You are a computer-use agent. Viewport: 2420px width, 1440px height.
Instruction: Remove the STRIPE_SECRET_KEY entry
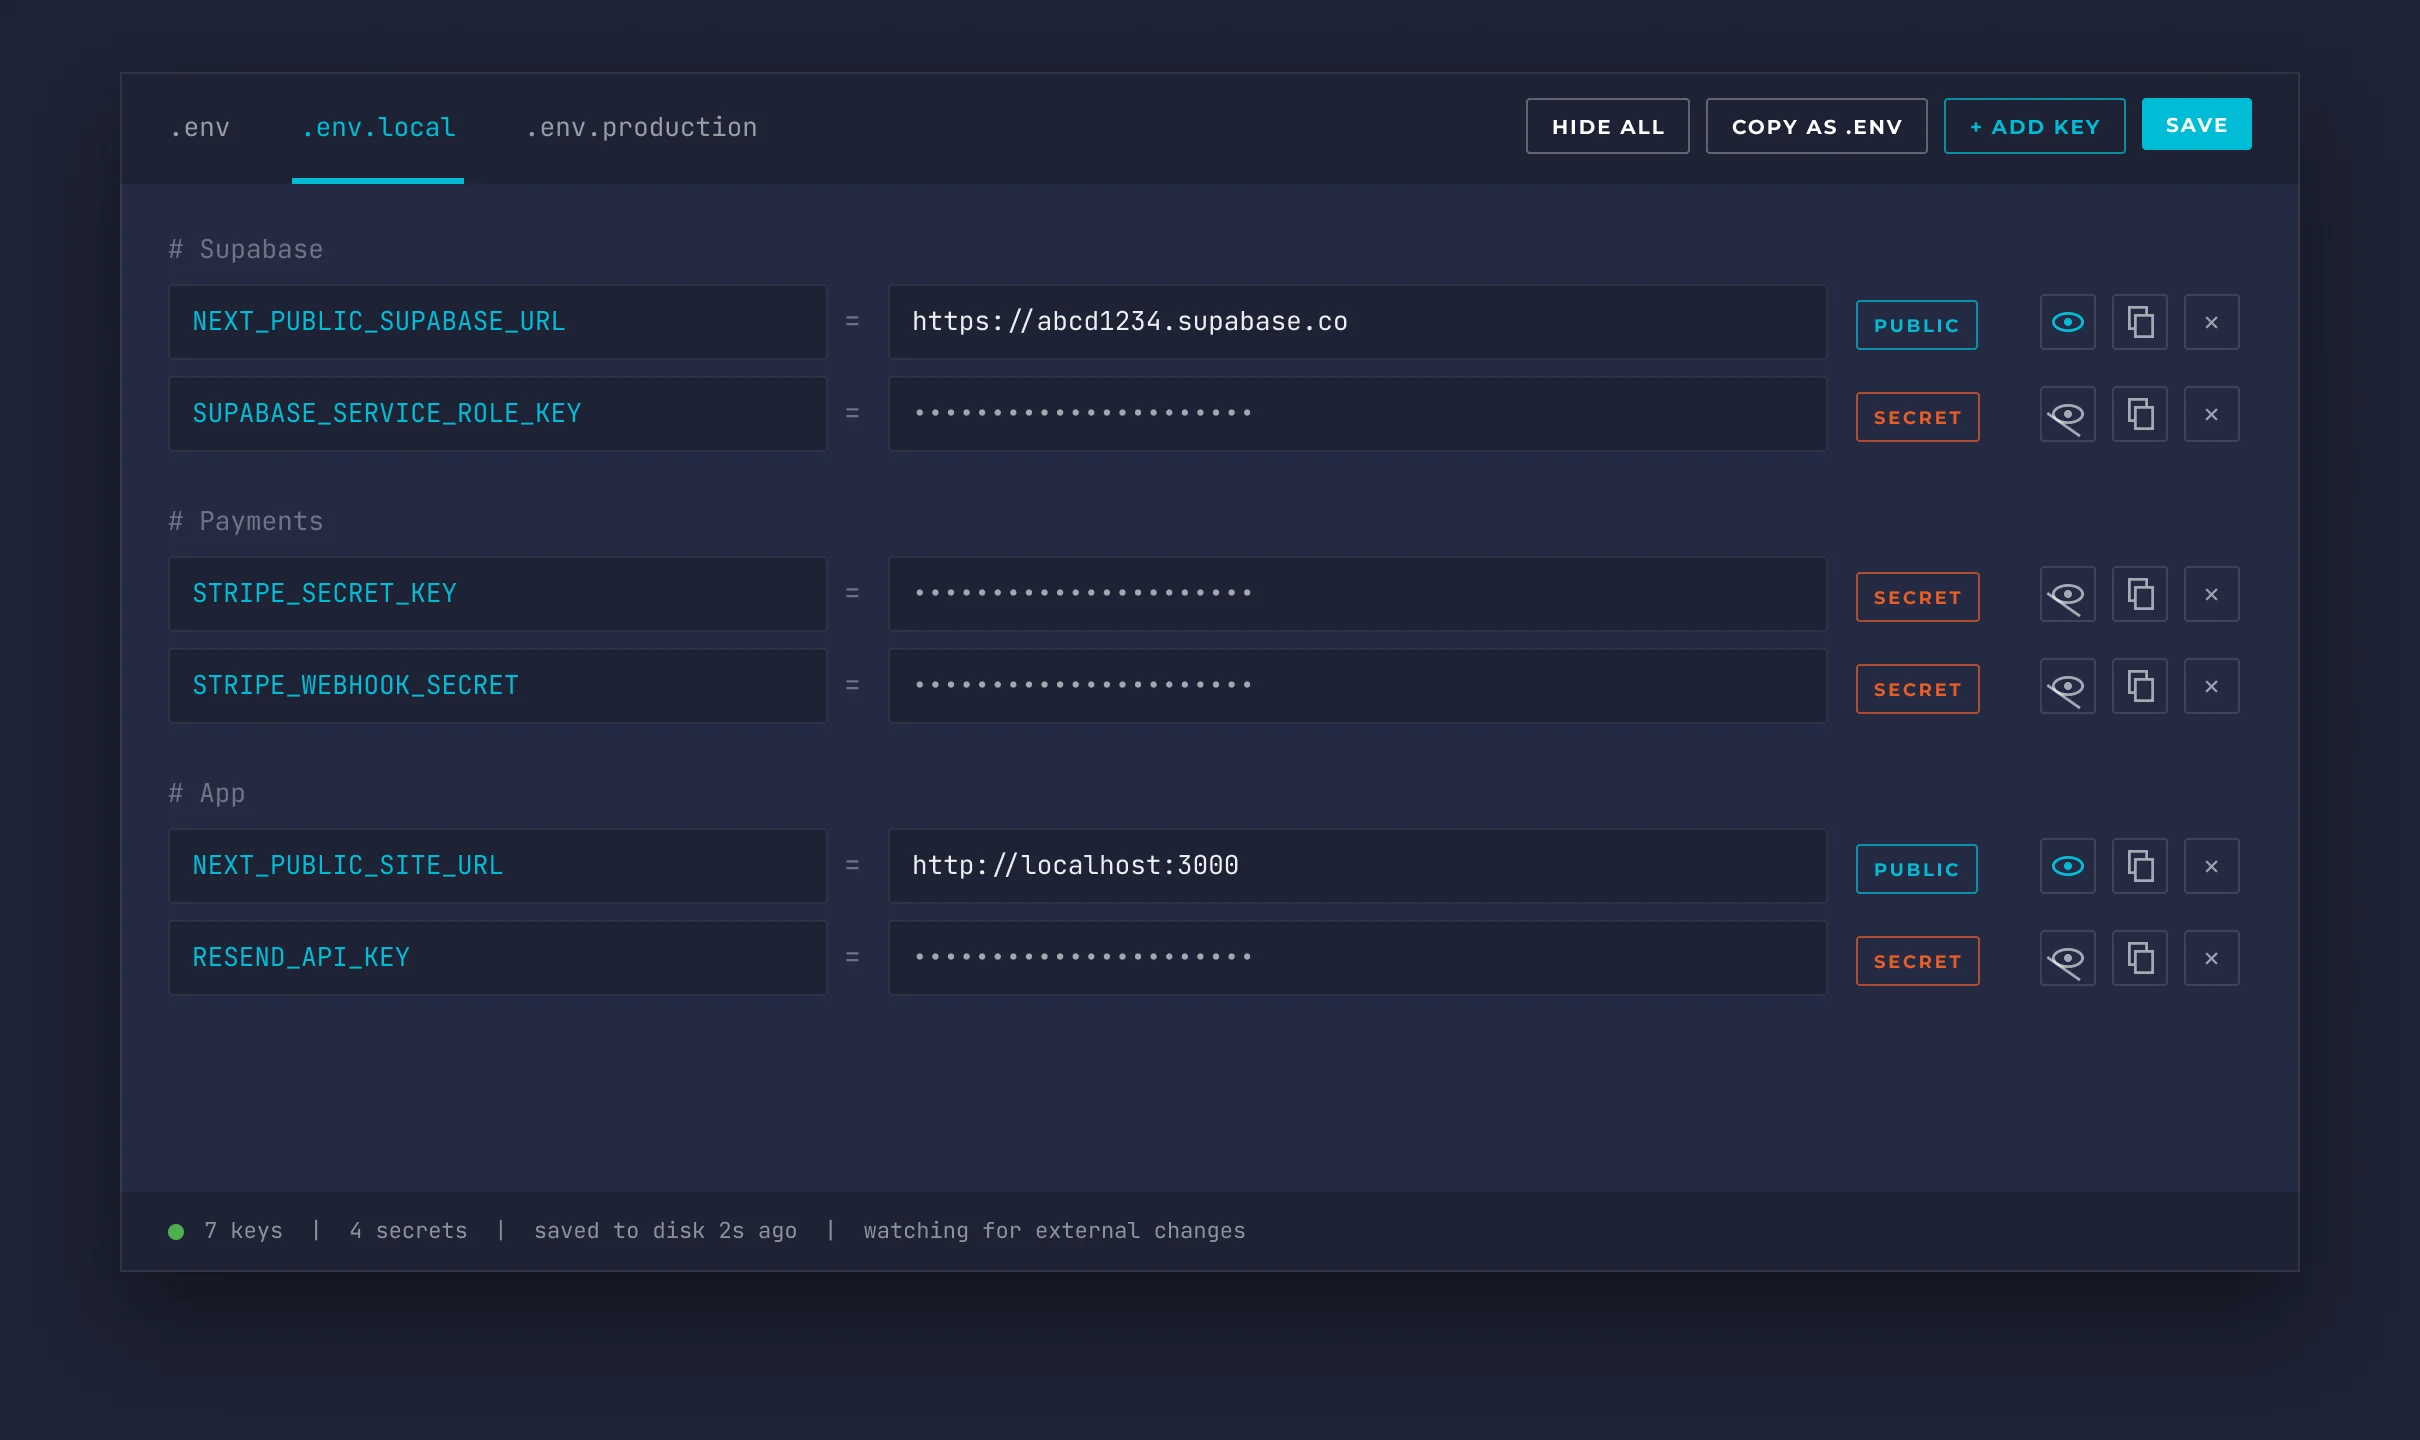2211,594
